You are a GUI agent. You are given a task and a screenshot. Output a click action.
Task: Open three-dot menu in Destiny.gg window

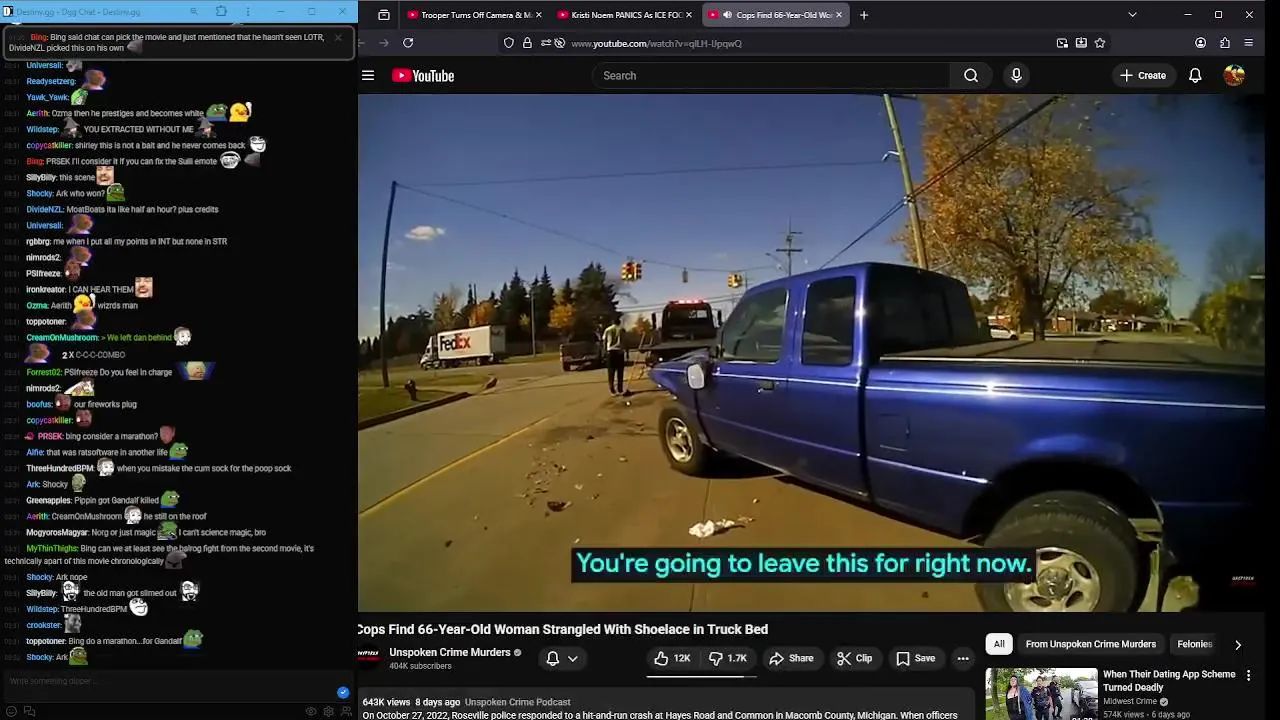[x=248, y=12]
